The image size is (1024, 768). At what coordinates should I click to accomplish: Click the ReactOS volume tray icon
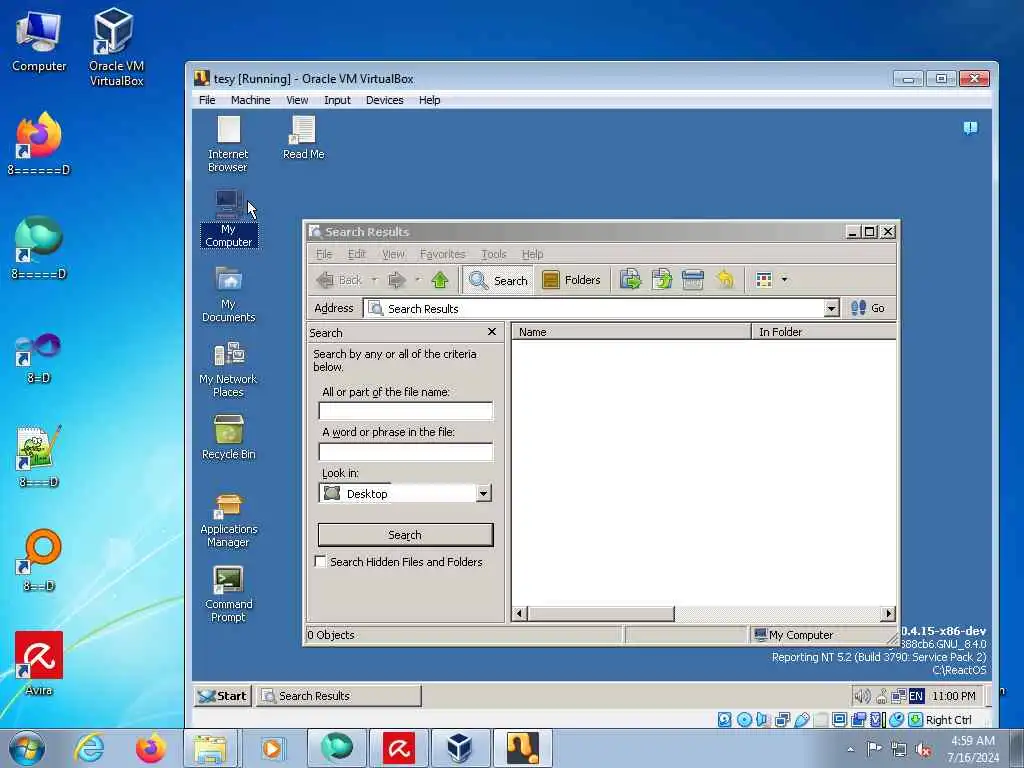862,696
